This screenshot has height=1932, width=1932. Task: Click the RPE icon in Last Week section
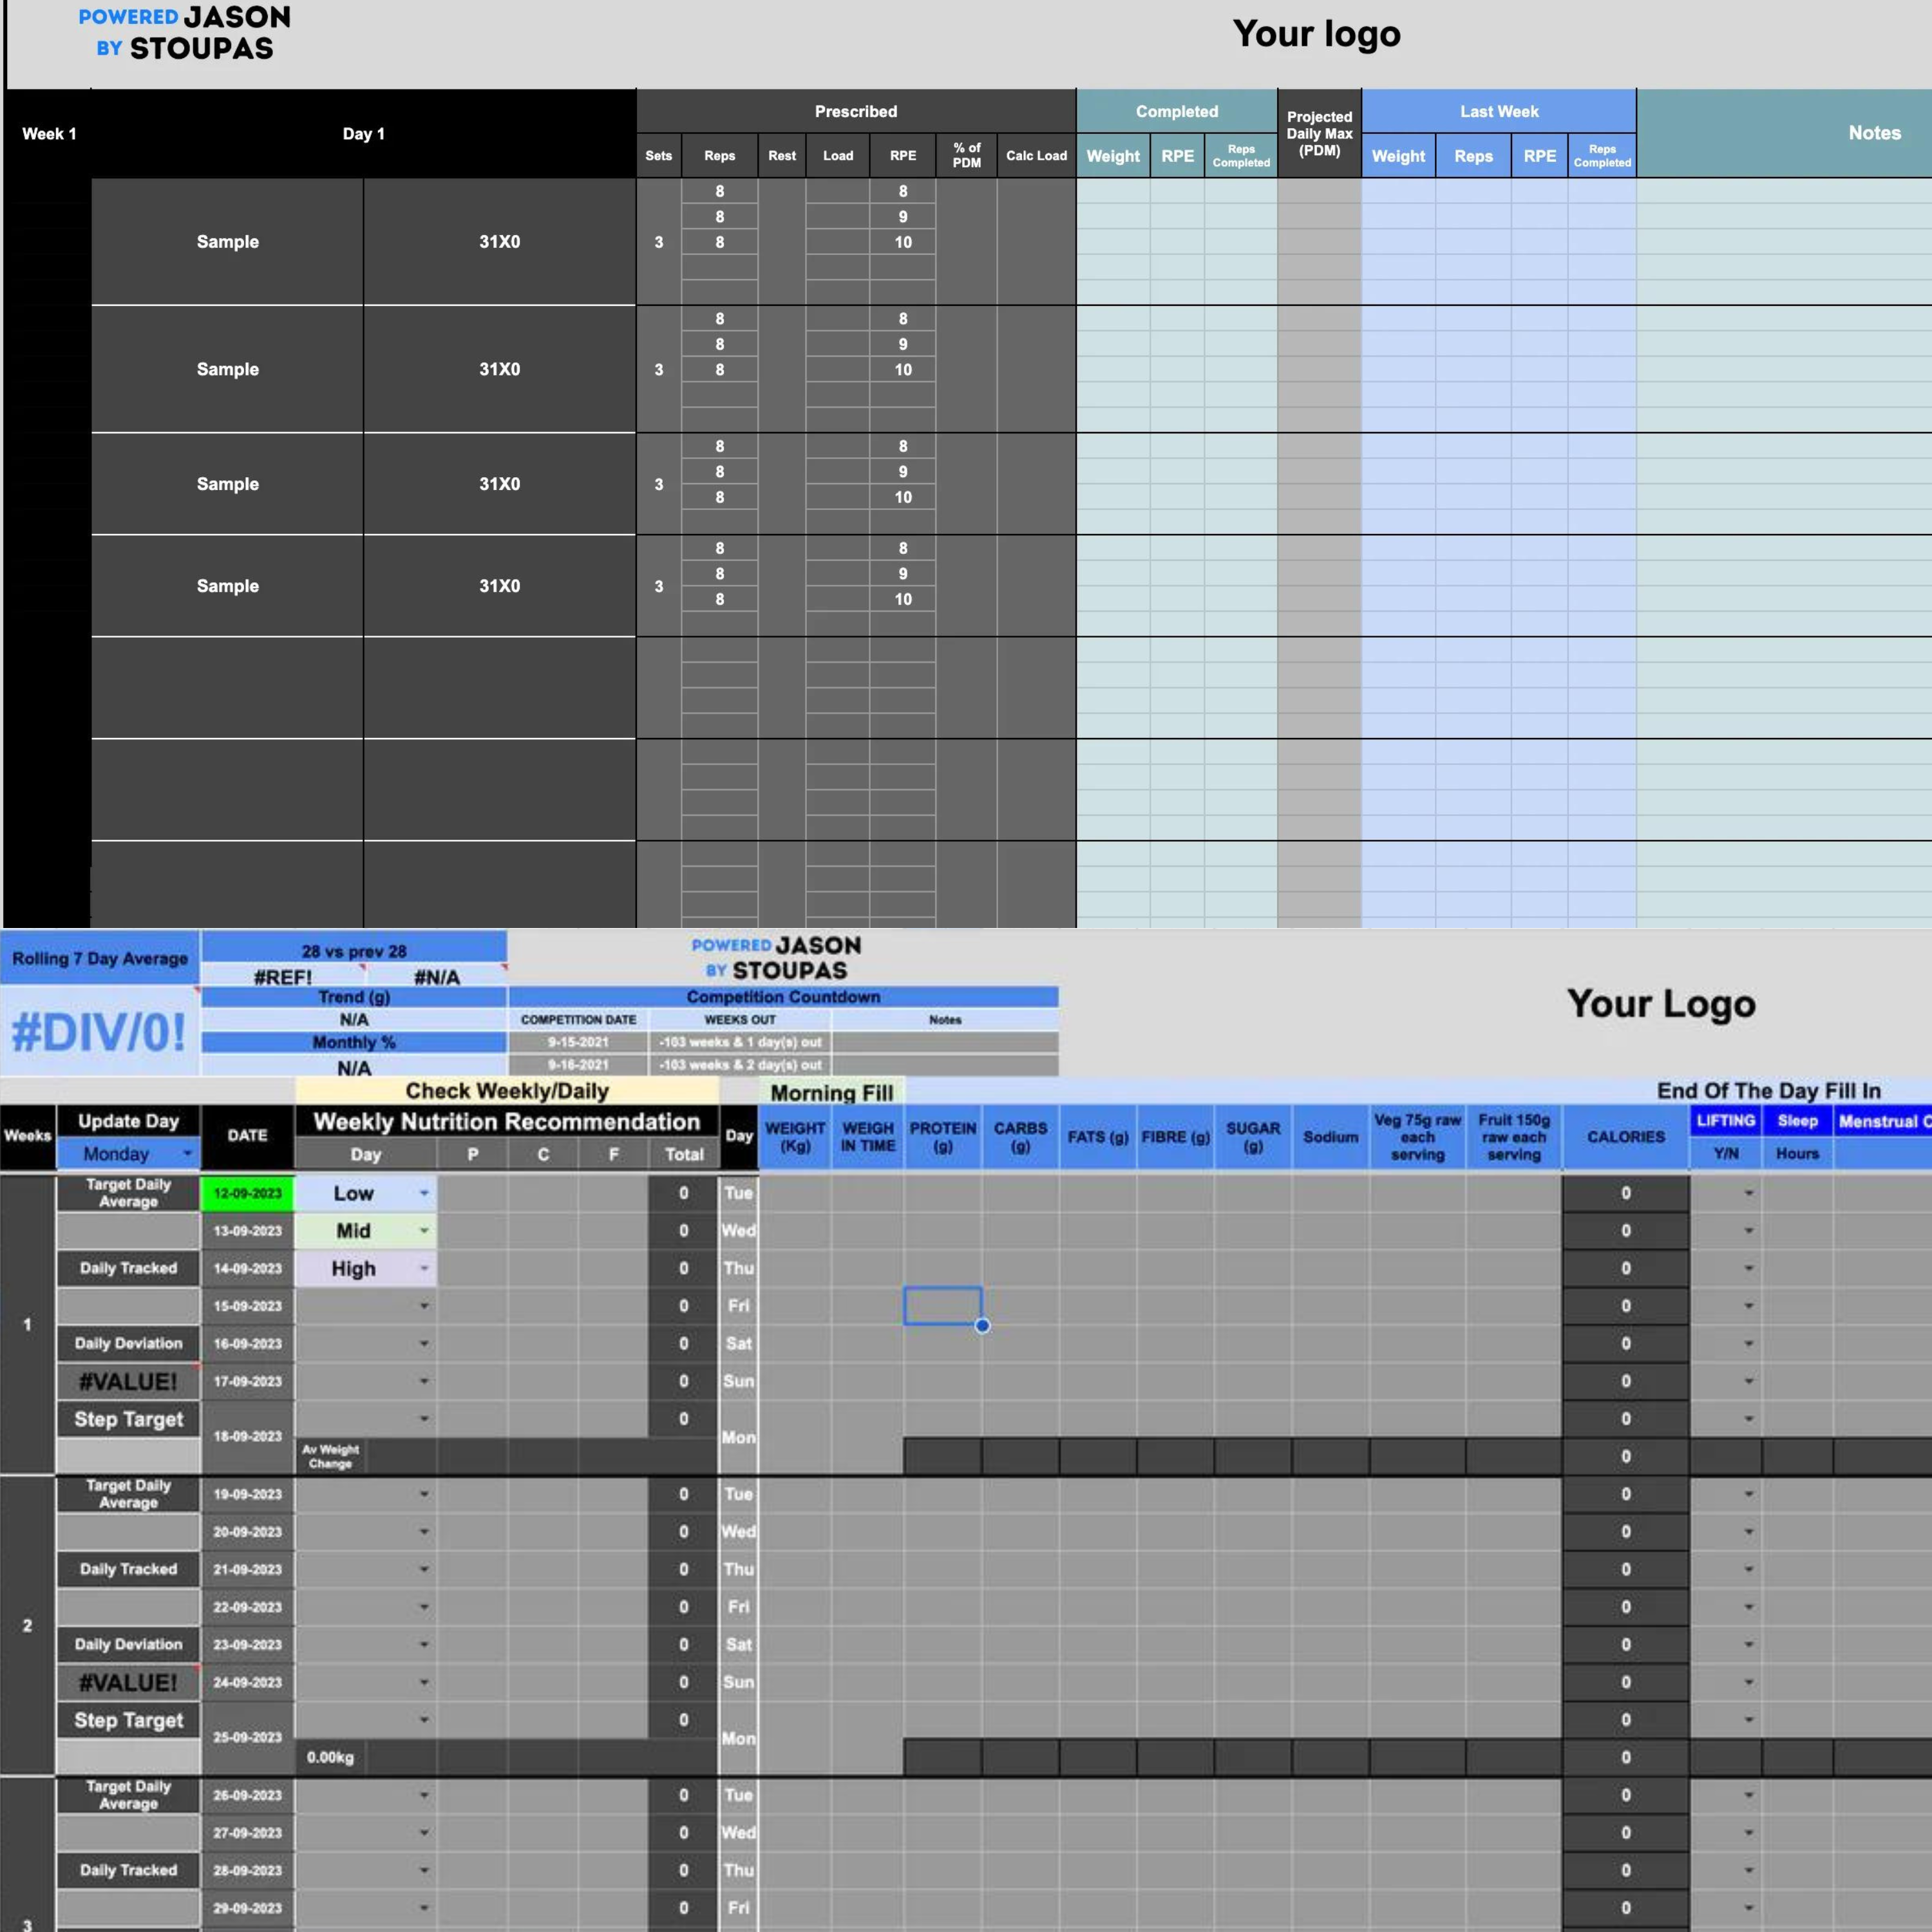tap(1537, 159)
